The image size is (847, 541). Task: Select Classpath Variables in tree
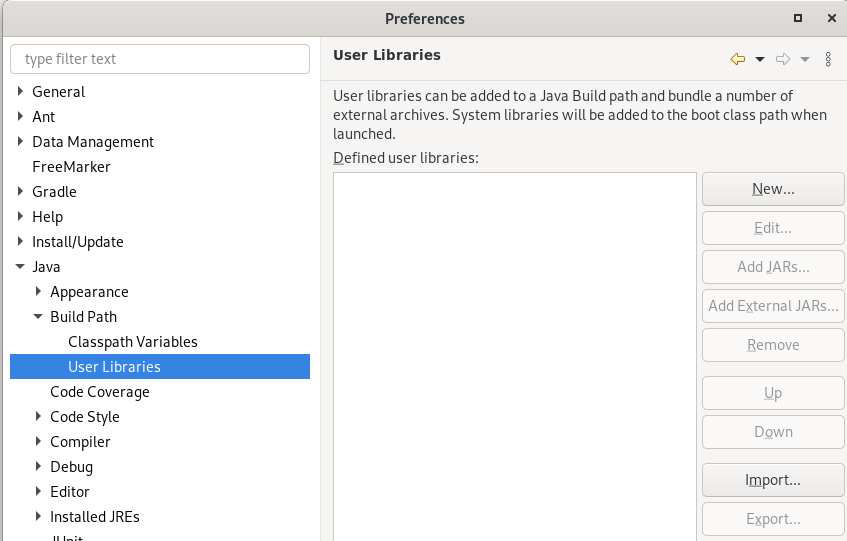(x=132, y=342)
